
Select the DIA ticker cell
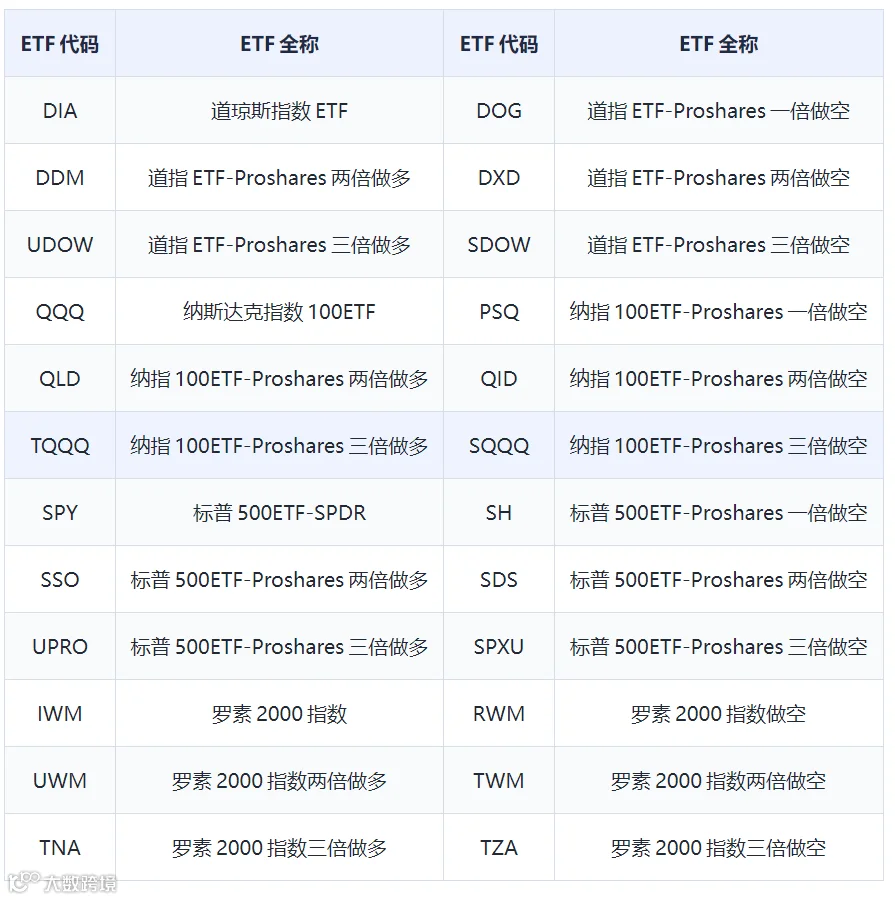click(x=60, y=110)
